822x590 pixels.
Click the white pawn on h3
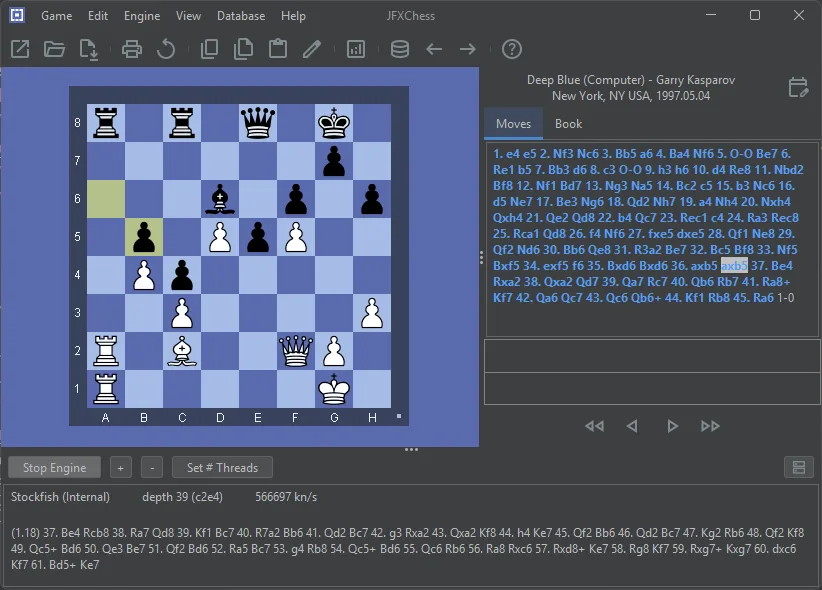pos(372,313)
